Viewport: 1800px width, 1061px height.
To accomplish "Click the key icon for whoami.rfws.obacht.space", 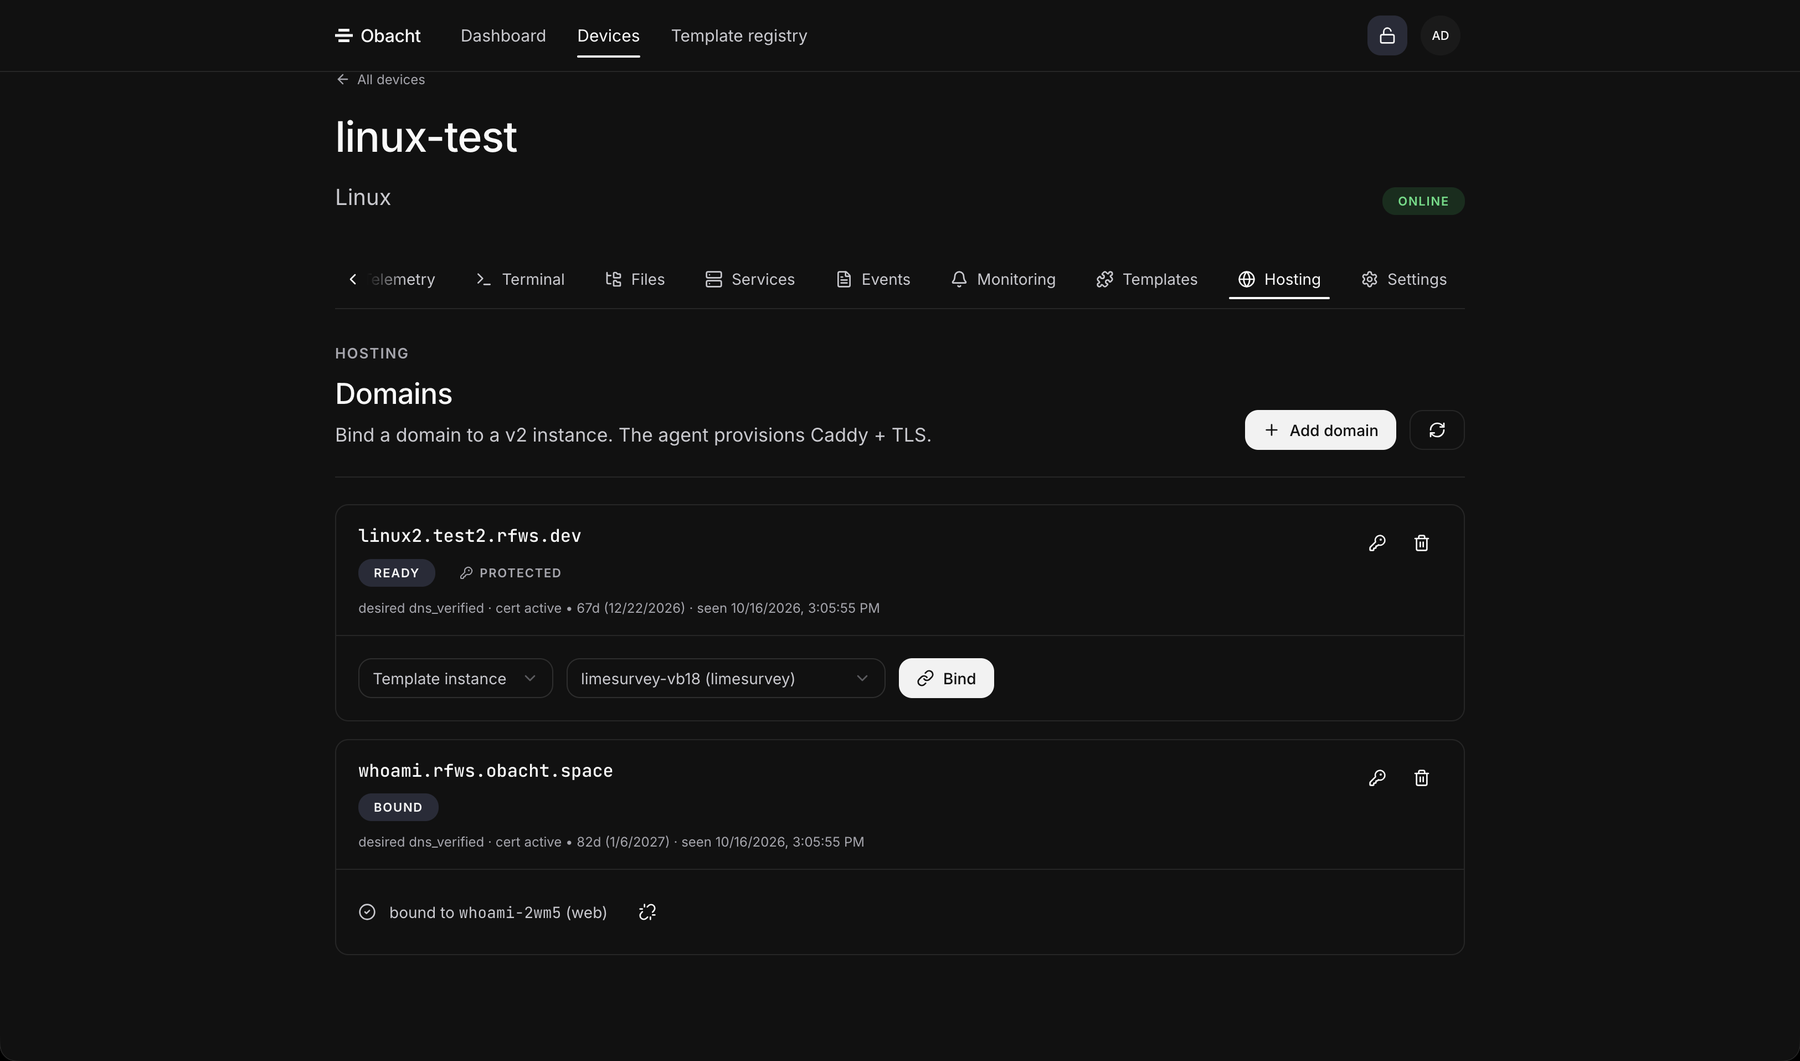I will point(1377,778).
